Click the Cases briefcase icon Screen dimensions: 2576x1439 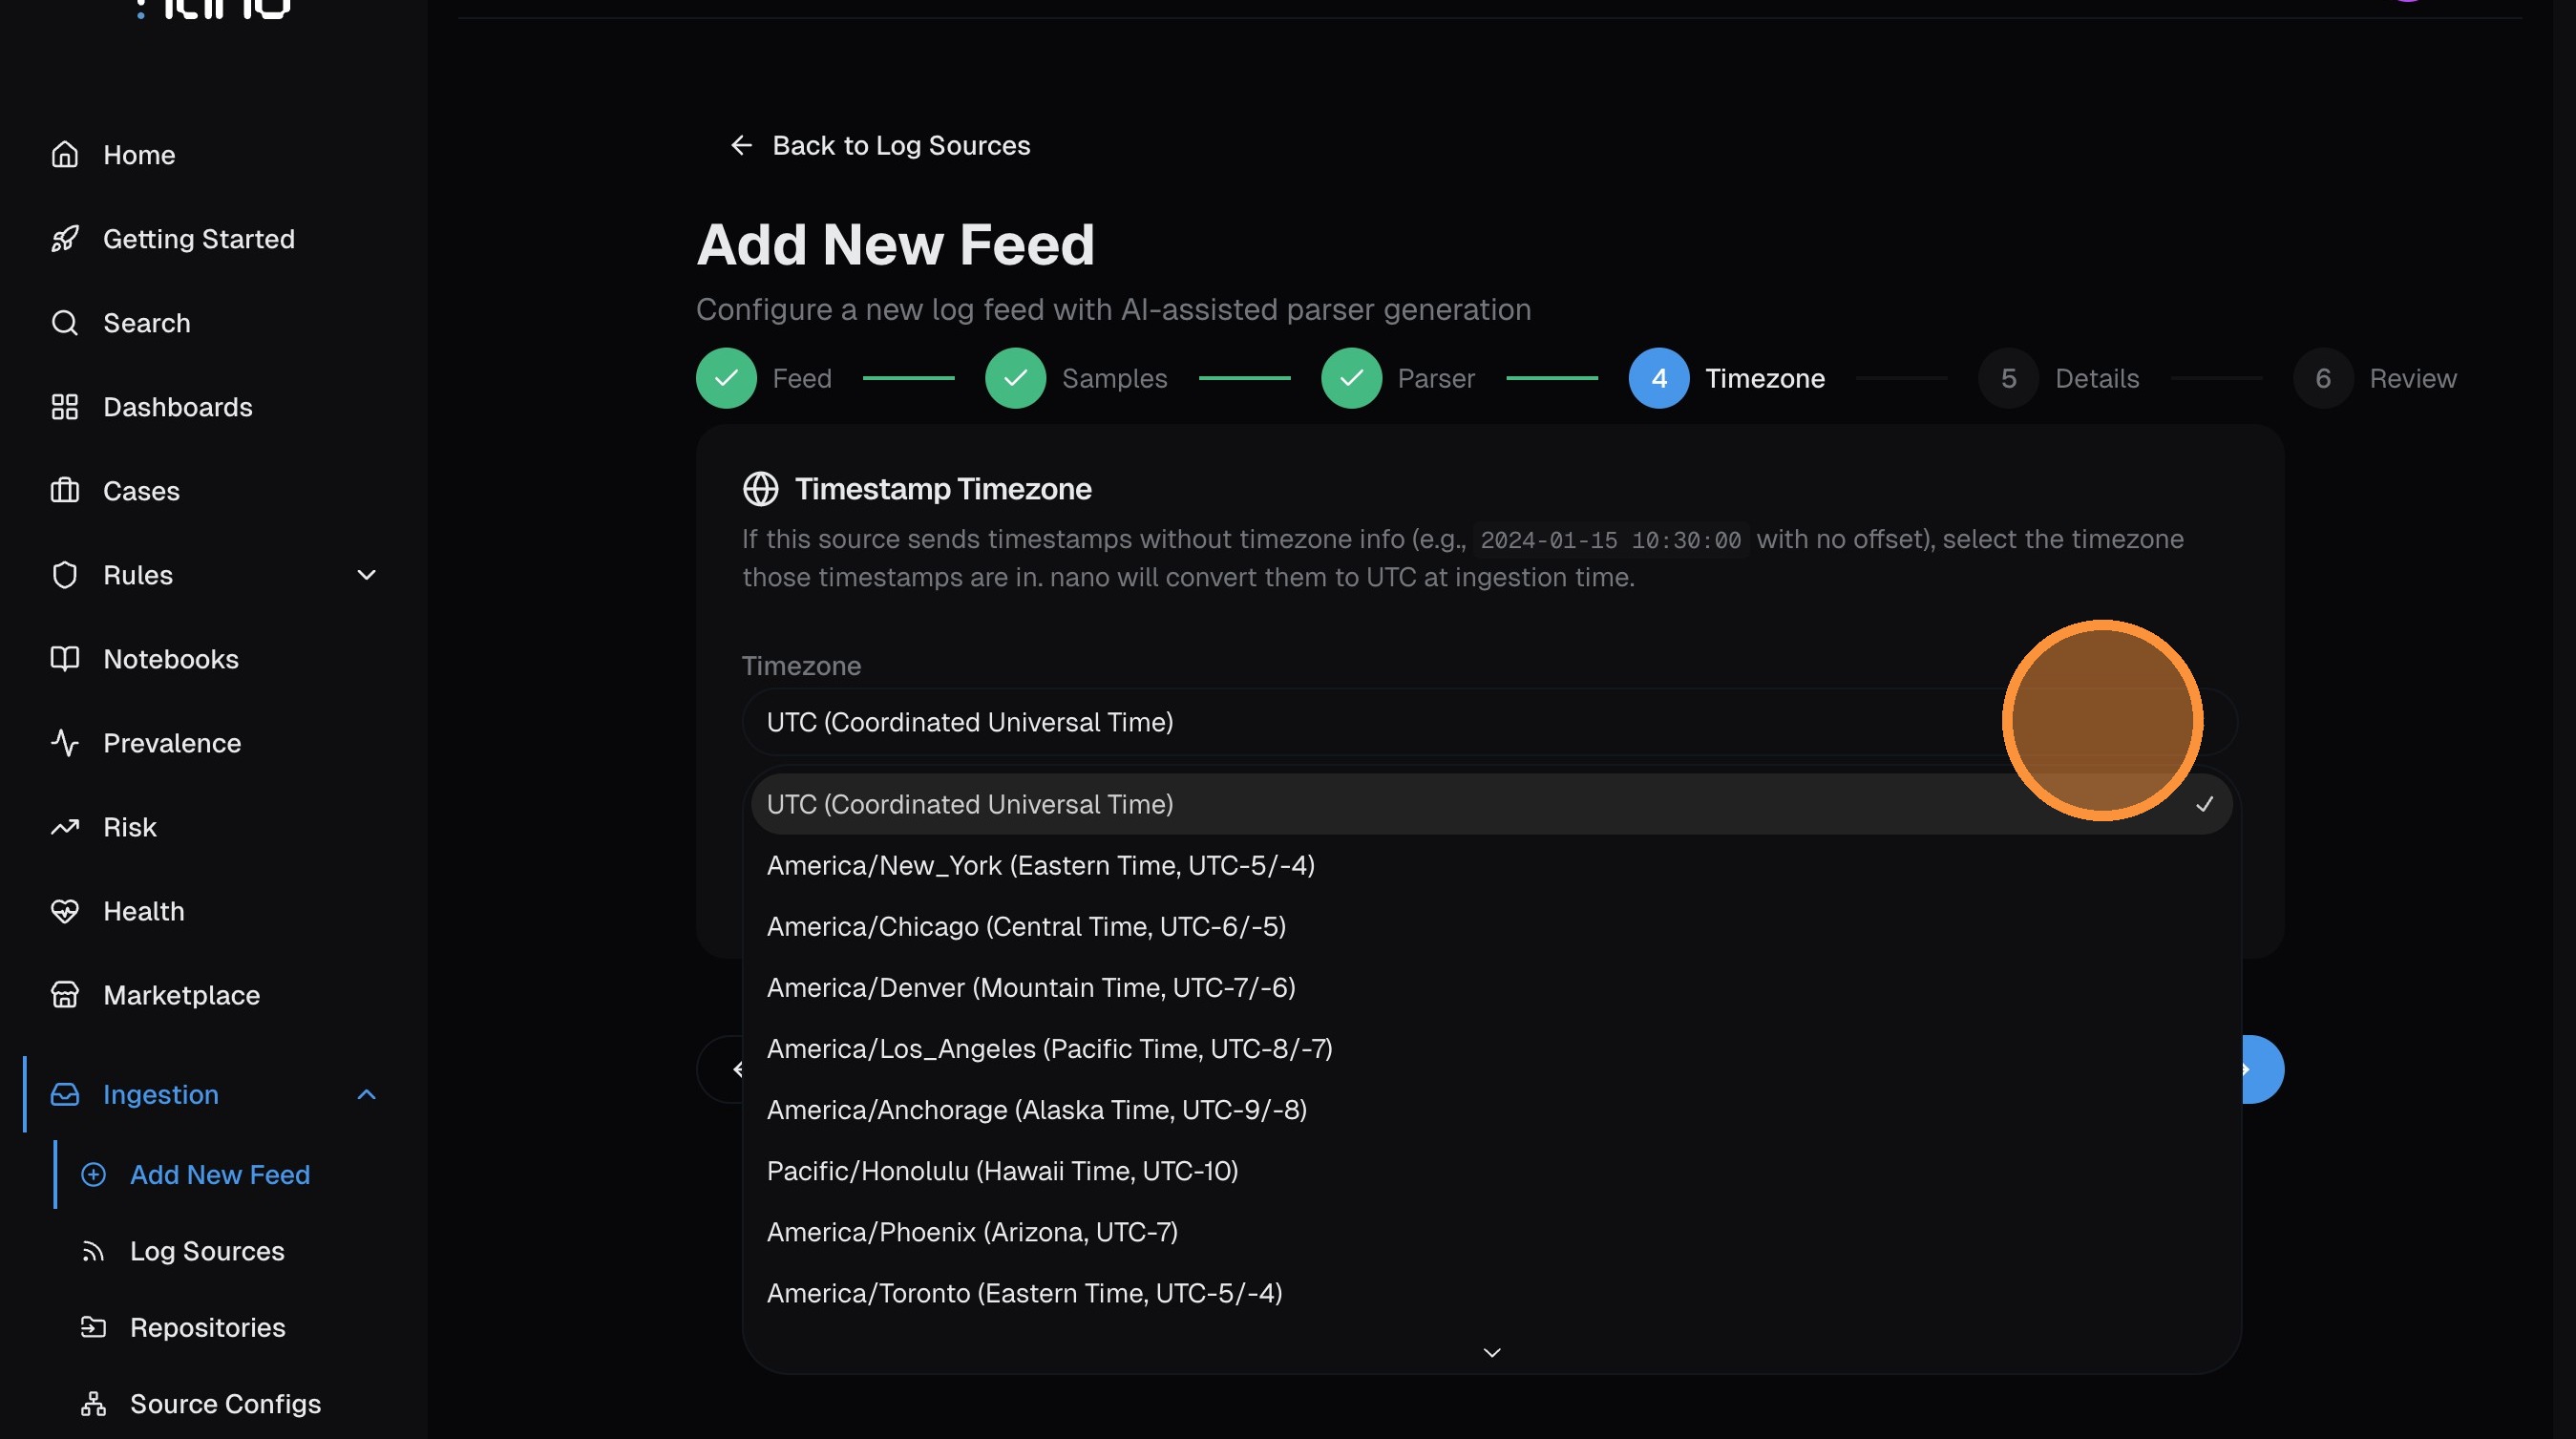tap(65, 491)
